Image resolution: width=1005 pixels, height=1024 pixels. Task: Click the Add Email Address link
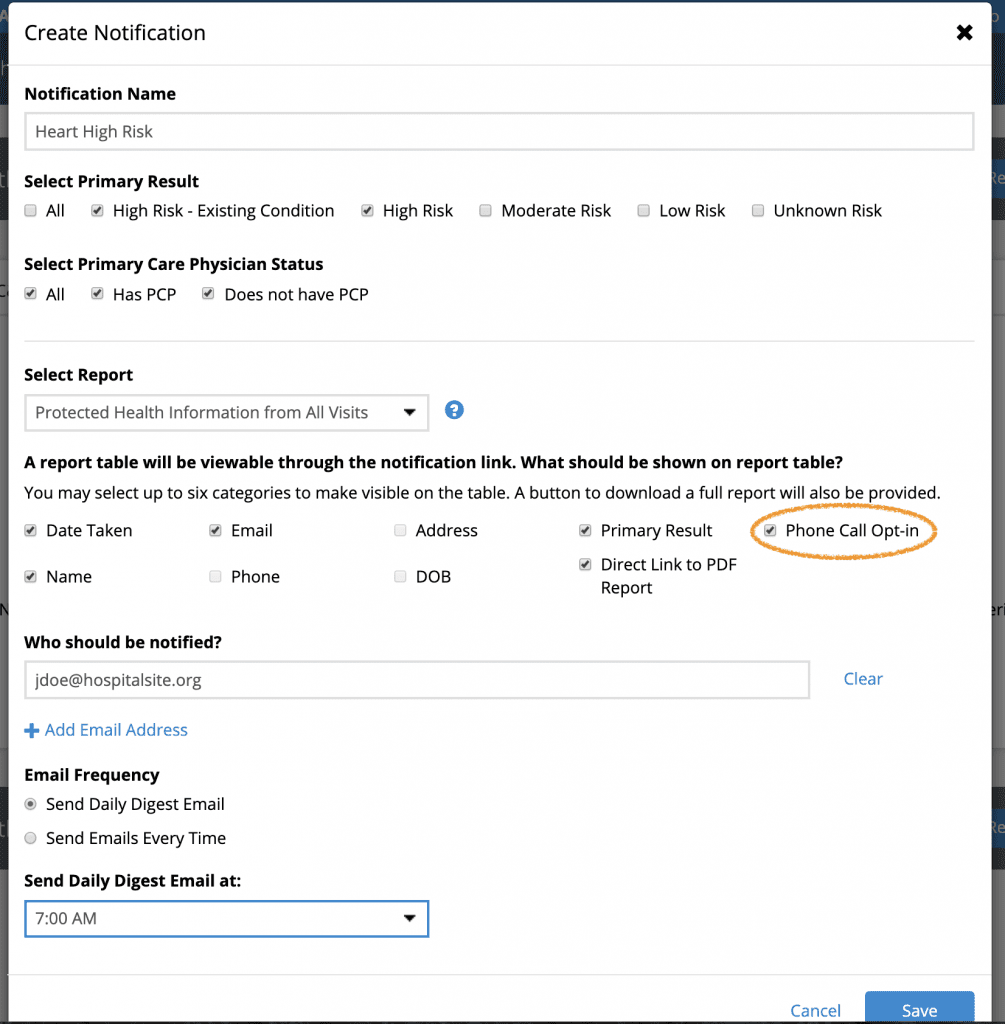(116, 730)
